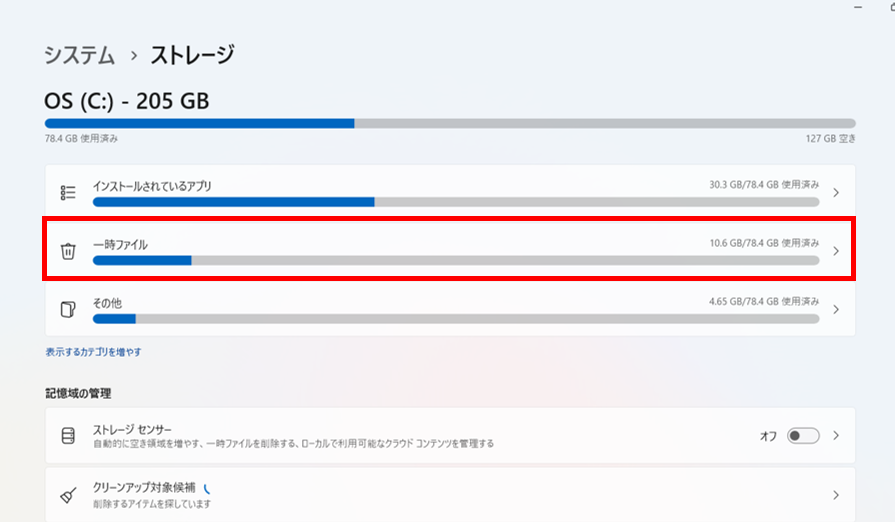This screenshot has height=522, width=895.
Task: Click the ストレージ センサー disk icon
Action: pyautogui.click(x=68, y=436)
